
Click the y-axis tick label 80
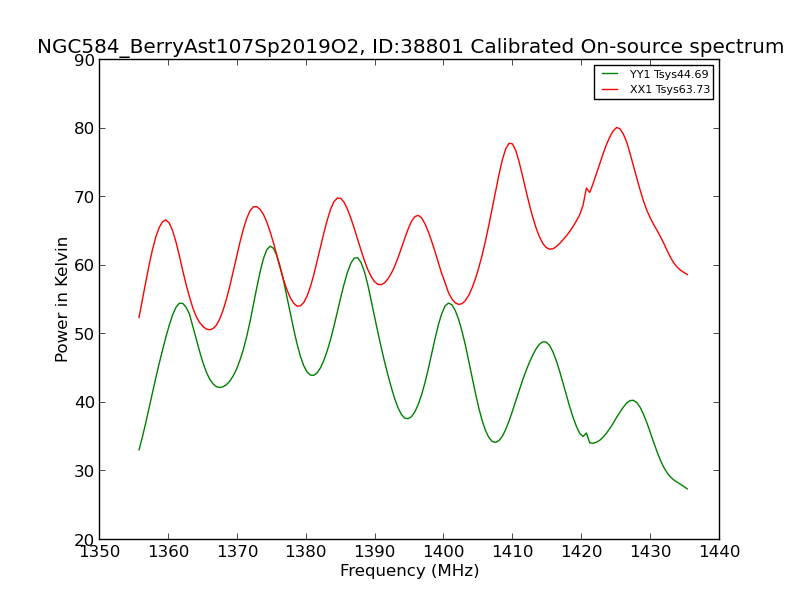pyautogui.click(x=85, y=129)
